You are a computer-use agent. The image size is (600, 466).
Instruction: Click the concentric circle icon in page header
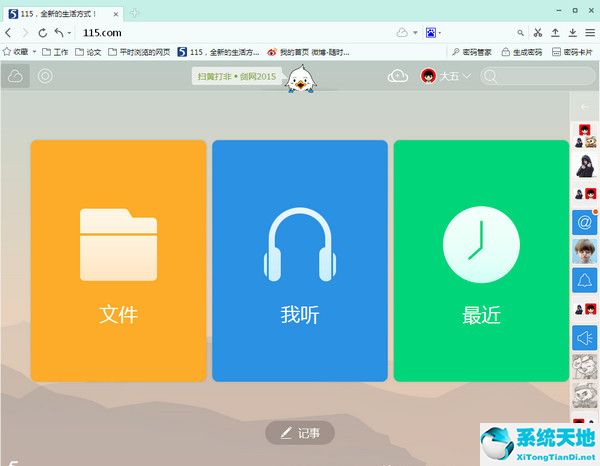(x=45, y=76)
